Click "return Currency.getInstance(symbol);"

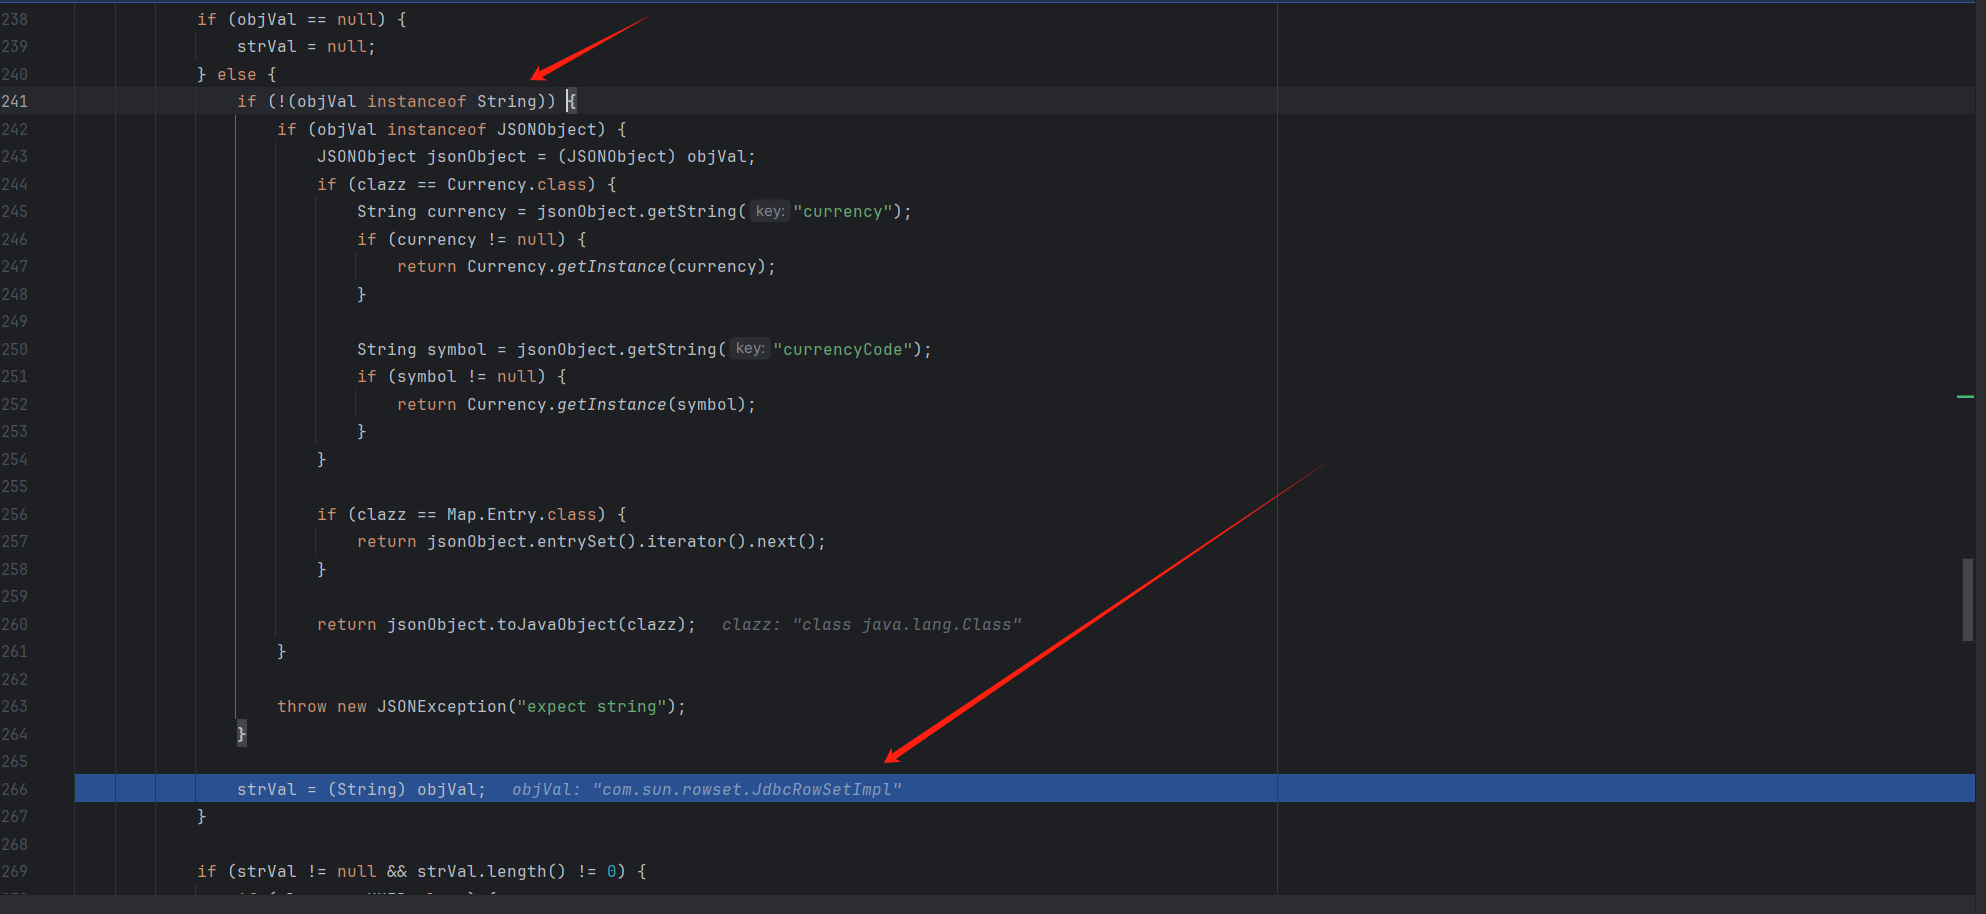click(576, 404)
